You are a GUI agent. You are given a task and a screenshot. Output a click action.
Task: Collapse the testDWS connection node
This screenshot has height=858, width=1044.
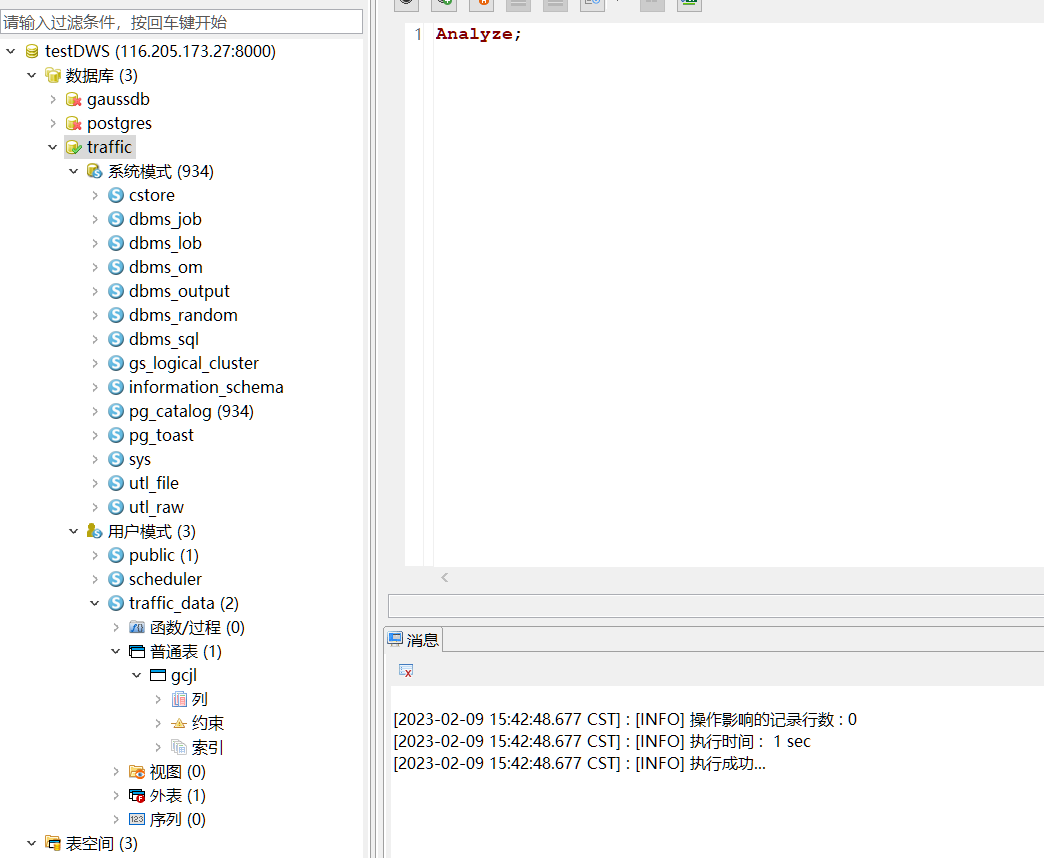pos(11,51)
